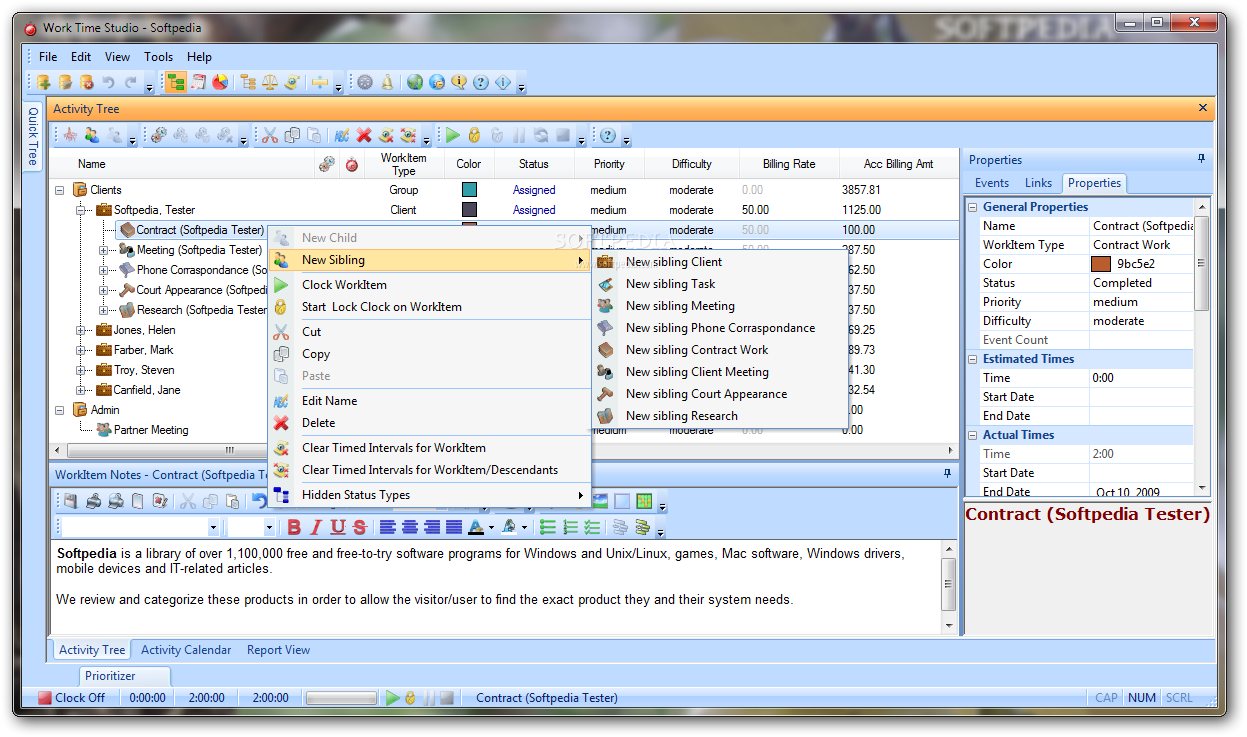Click the round blue help question mark icon
Viewport: 1247px width, 737px height.
pyautogui.click(x=481, y=82)
